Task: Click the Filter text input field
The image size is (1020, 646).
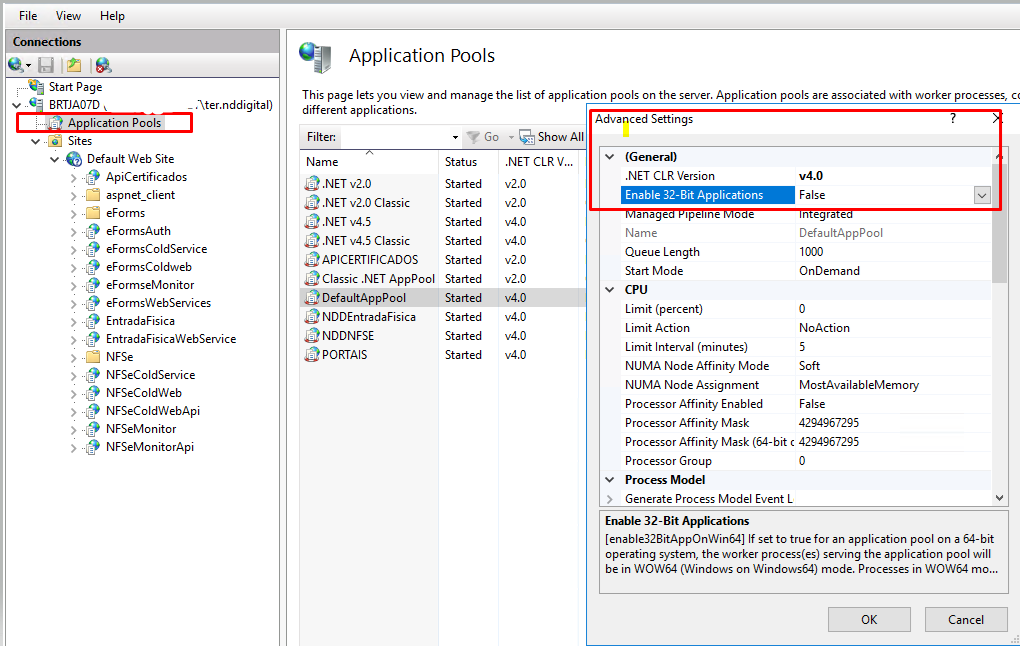Action: [395, 137]
